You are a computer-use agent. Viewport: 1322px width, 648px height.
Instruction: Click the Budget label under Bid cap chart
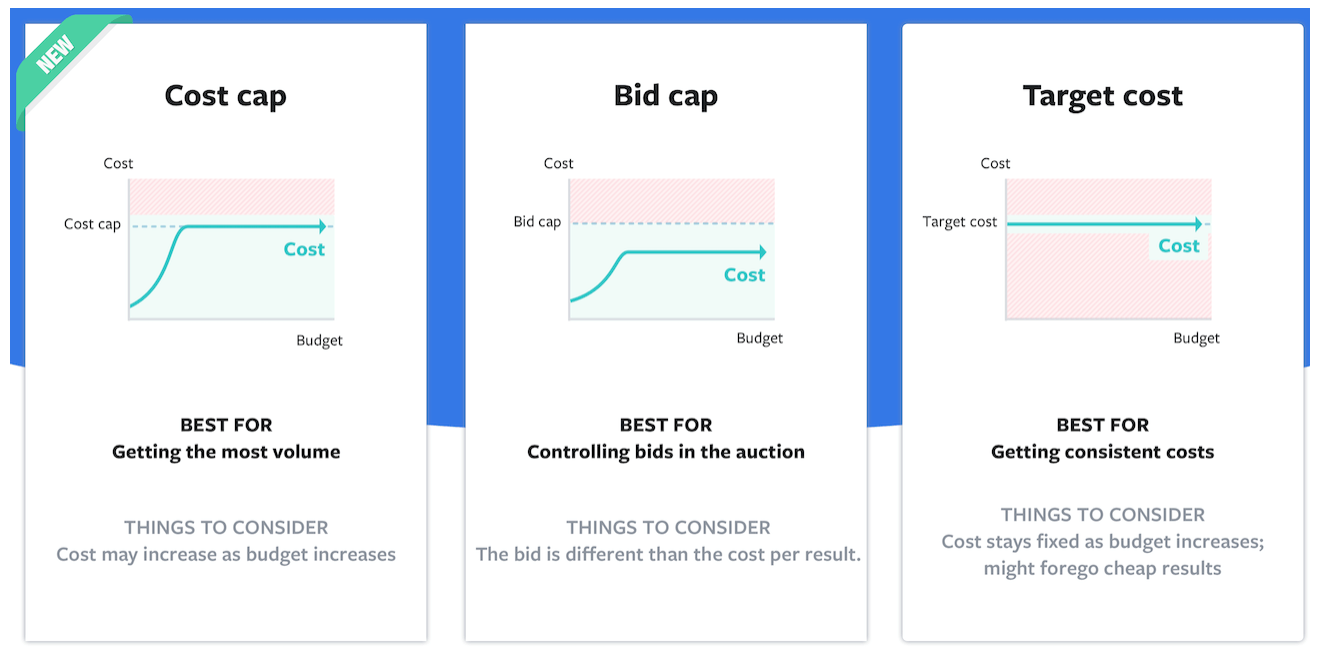(x=760, y=338)
